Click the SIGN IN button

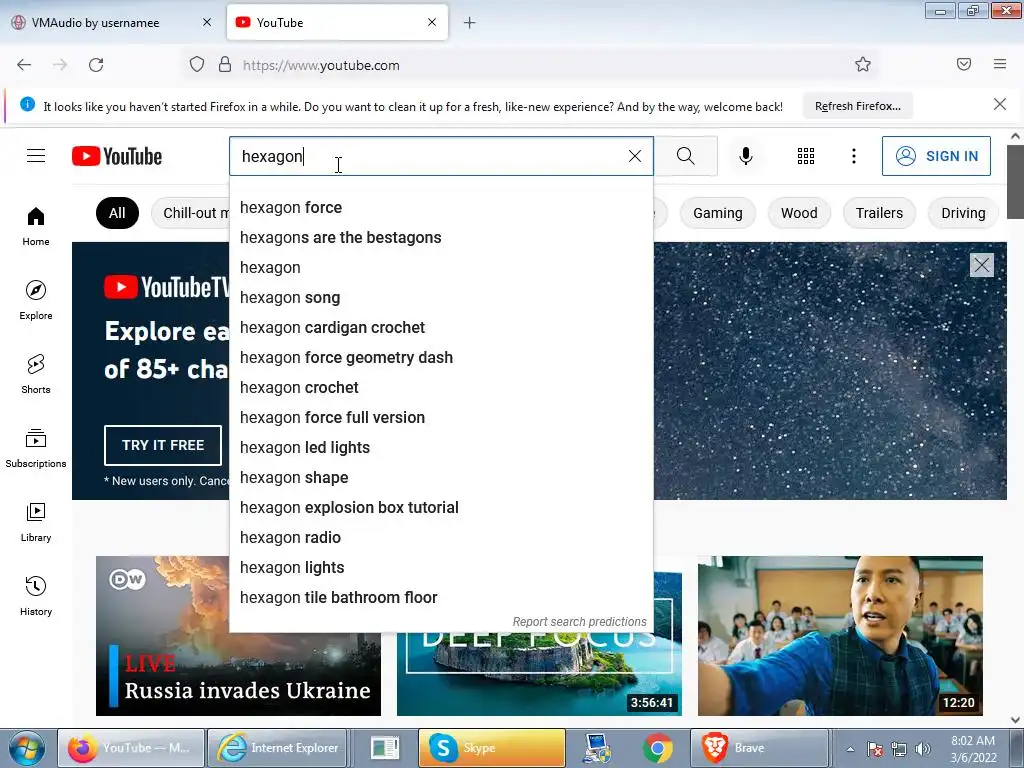tap(936, 156)
